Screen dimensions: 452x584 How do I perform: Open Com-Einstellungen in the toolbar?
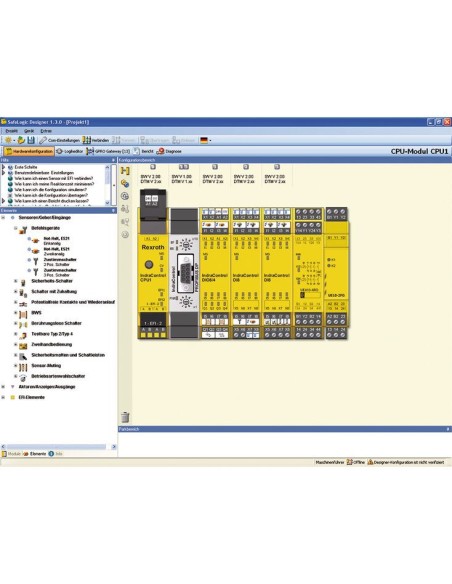(x=60, y=140)
